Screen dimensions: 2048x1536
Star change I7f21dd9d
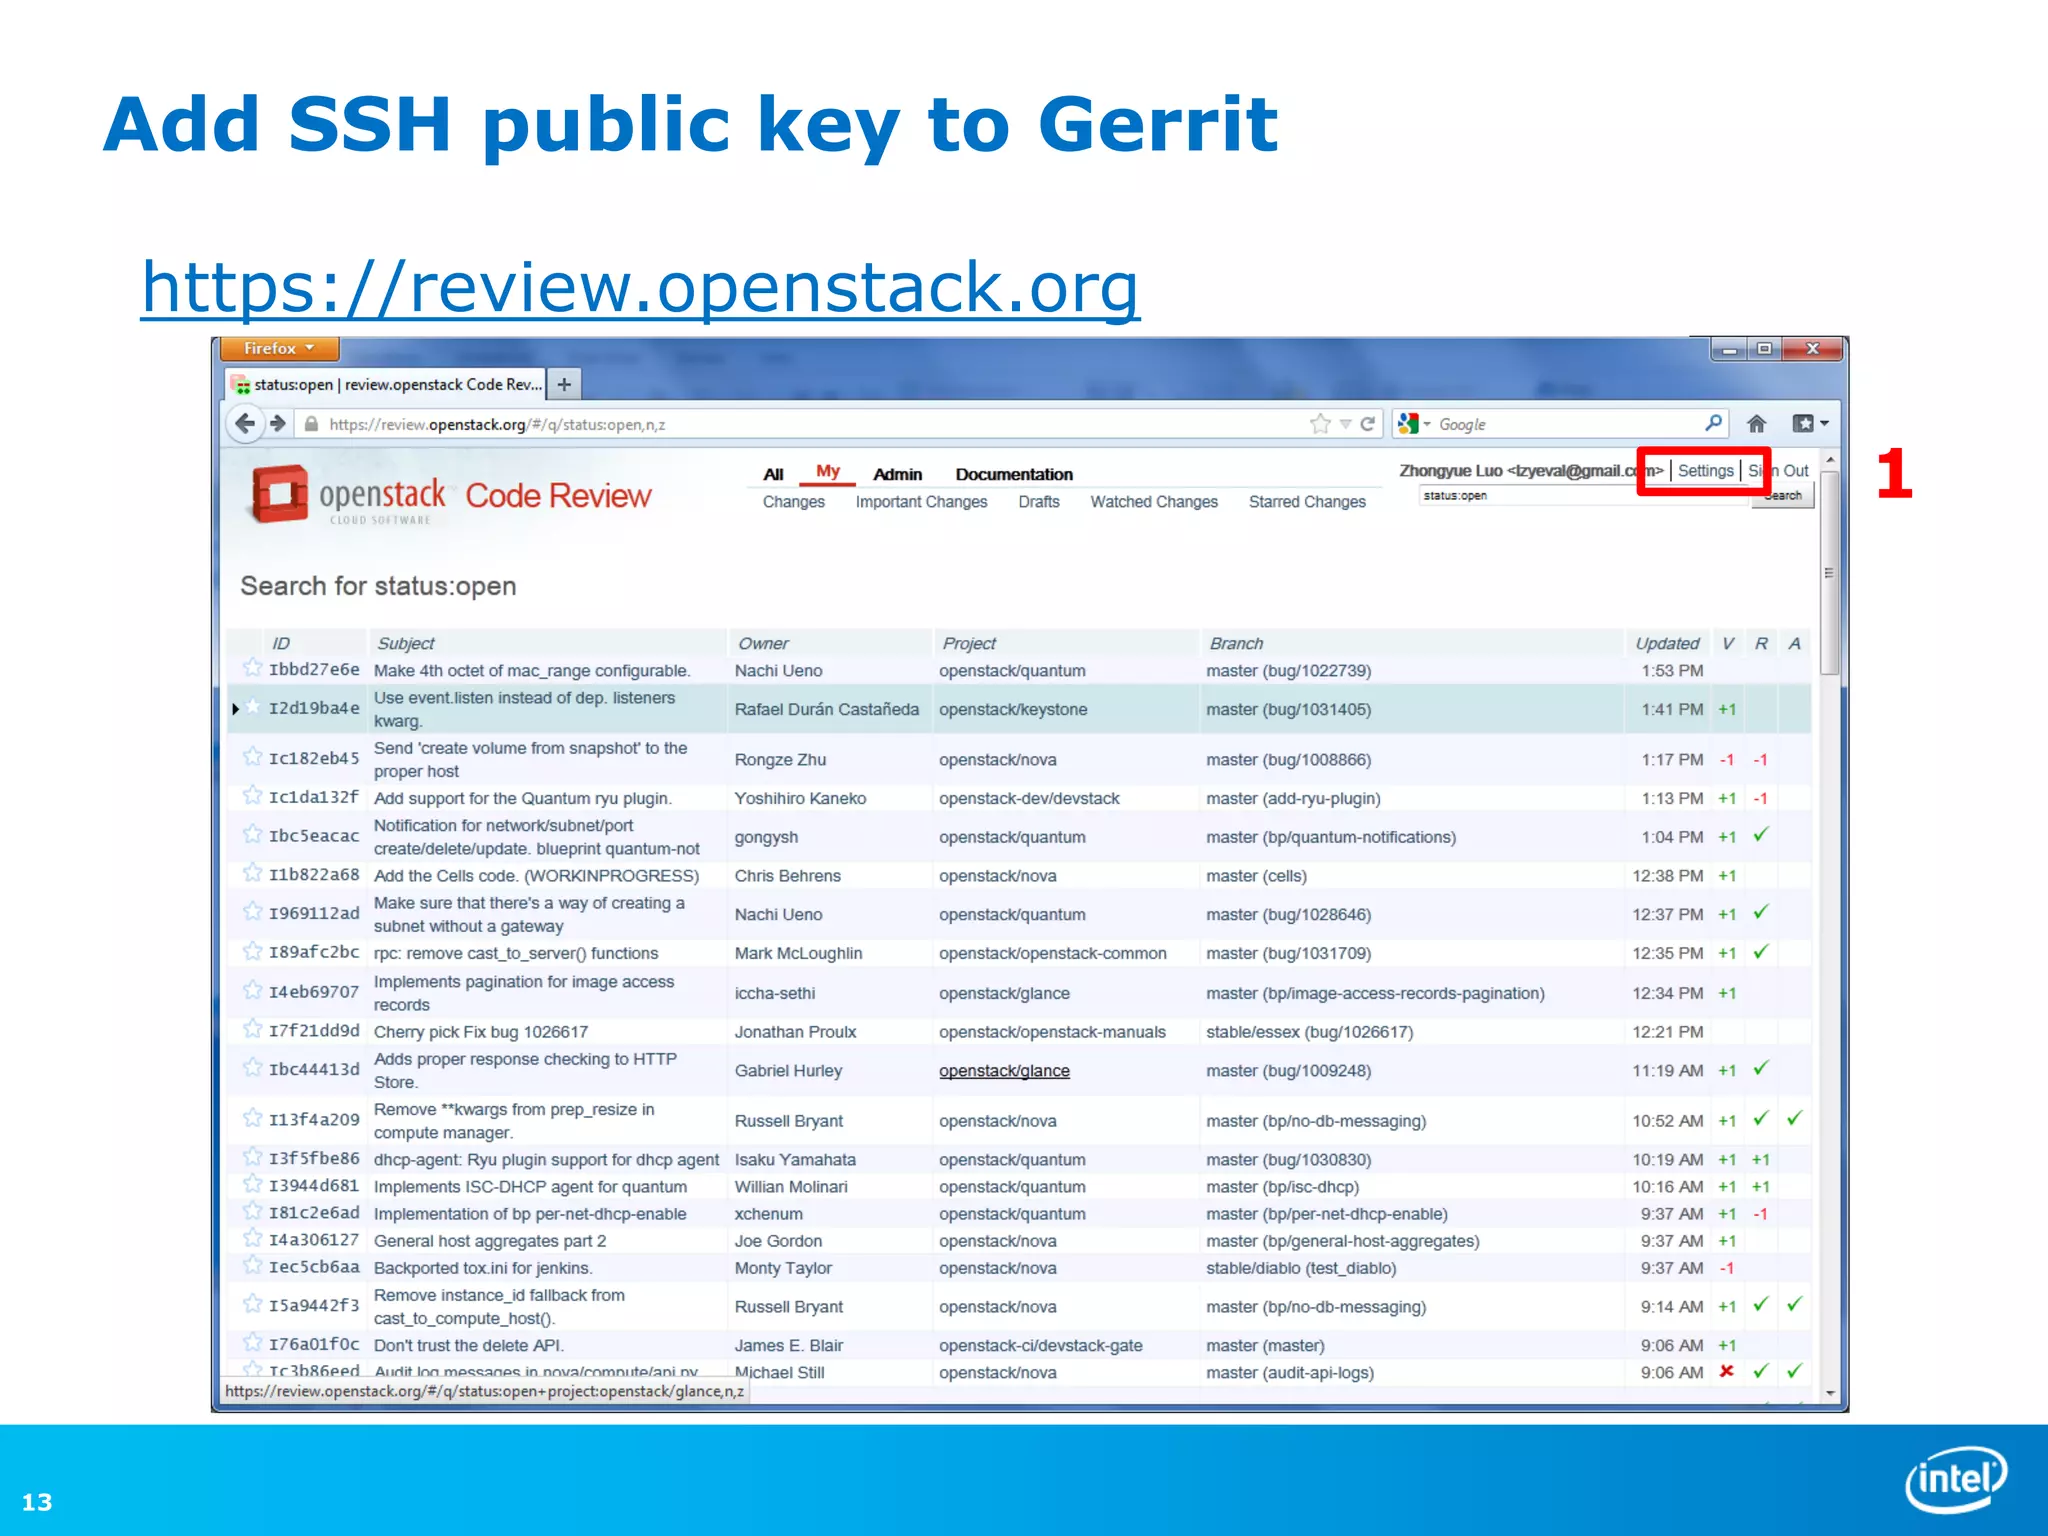pos(253,1029)
